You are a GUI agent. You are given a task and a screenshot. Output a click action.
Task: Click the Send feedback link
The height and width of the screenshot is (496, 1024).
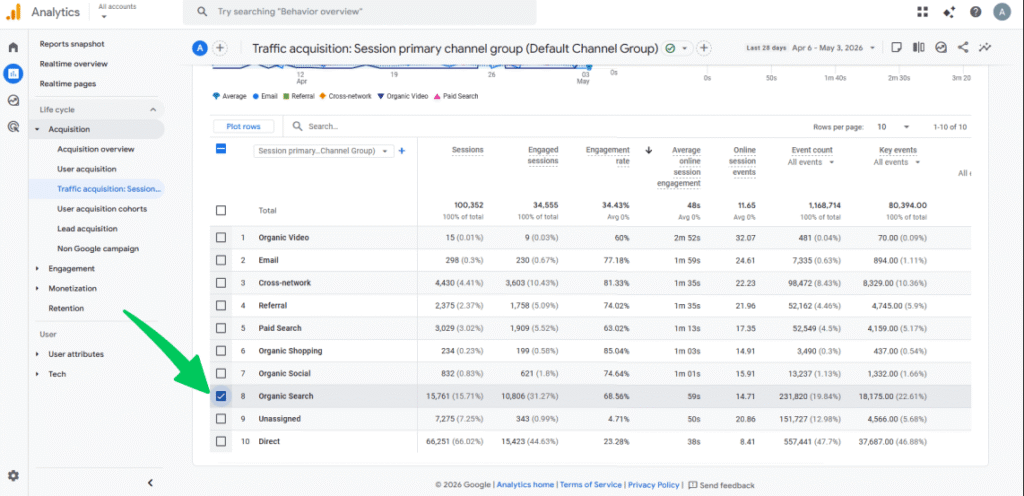pos(722,485)
